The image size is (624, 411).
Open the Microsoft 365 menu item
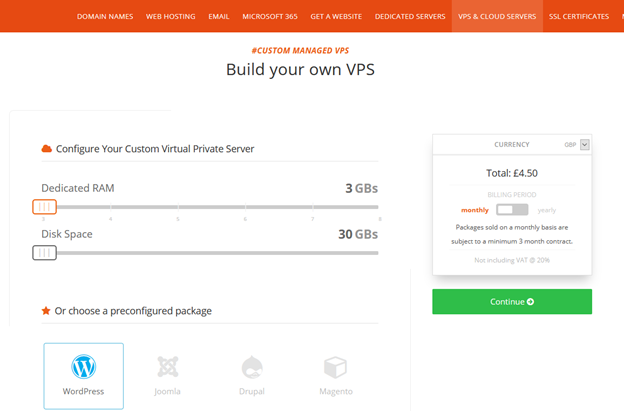pyautogui.click(x=270, y=16)
